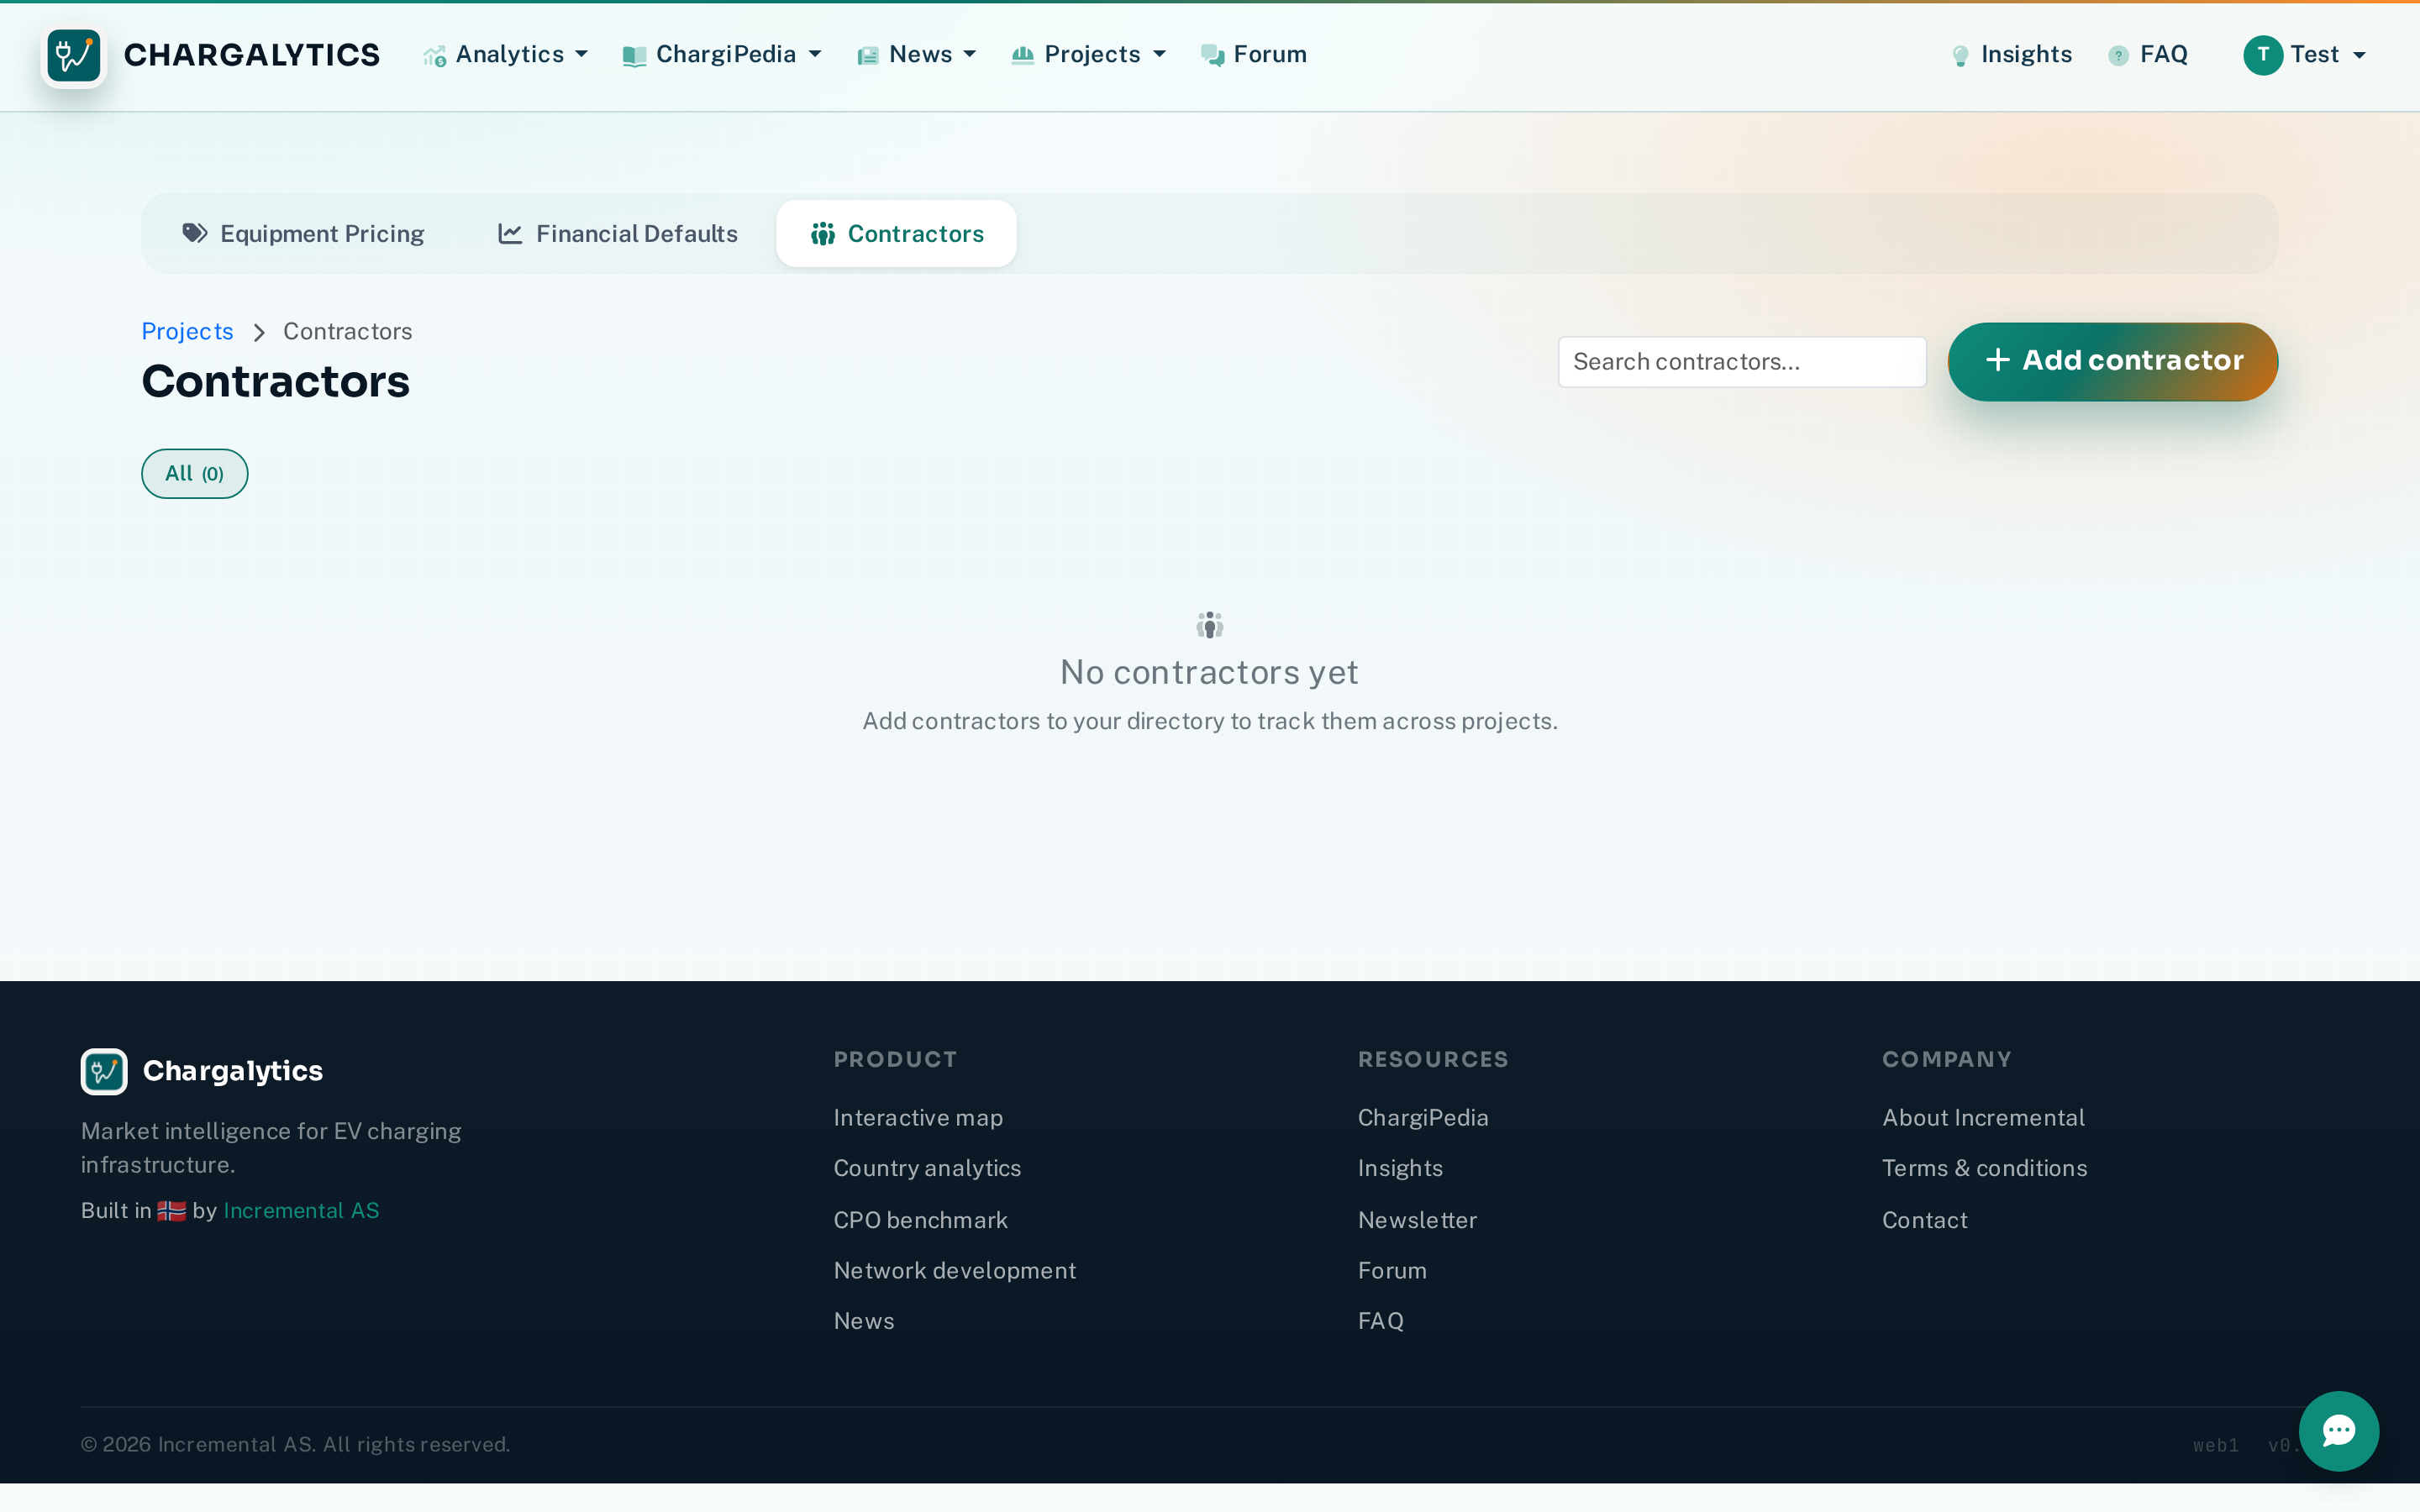Click the Chargalytics footer logo icon
Viewport: 2420px width, 1512px height.
coord(104,1071)
